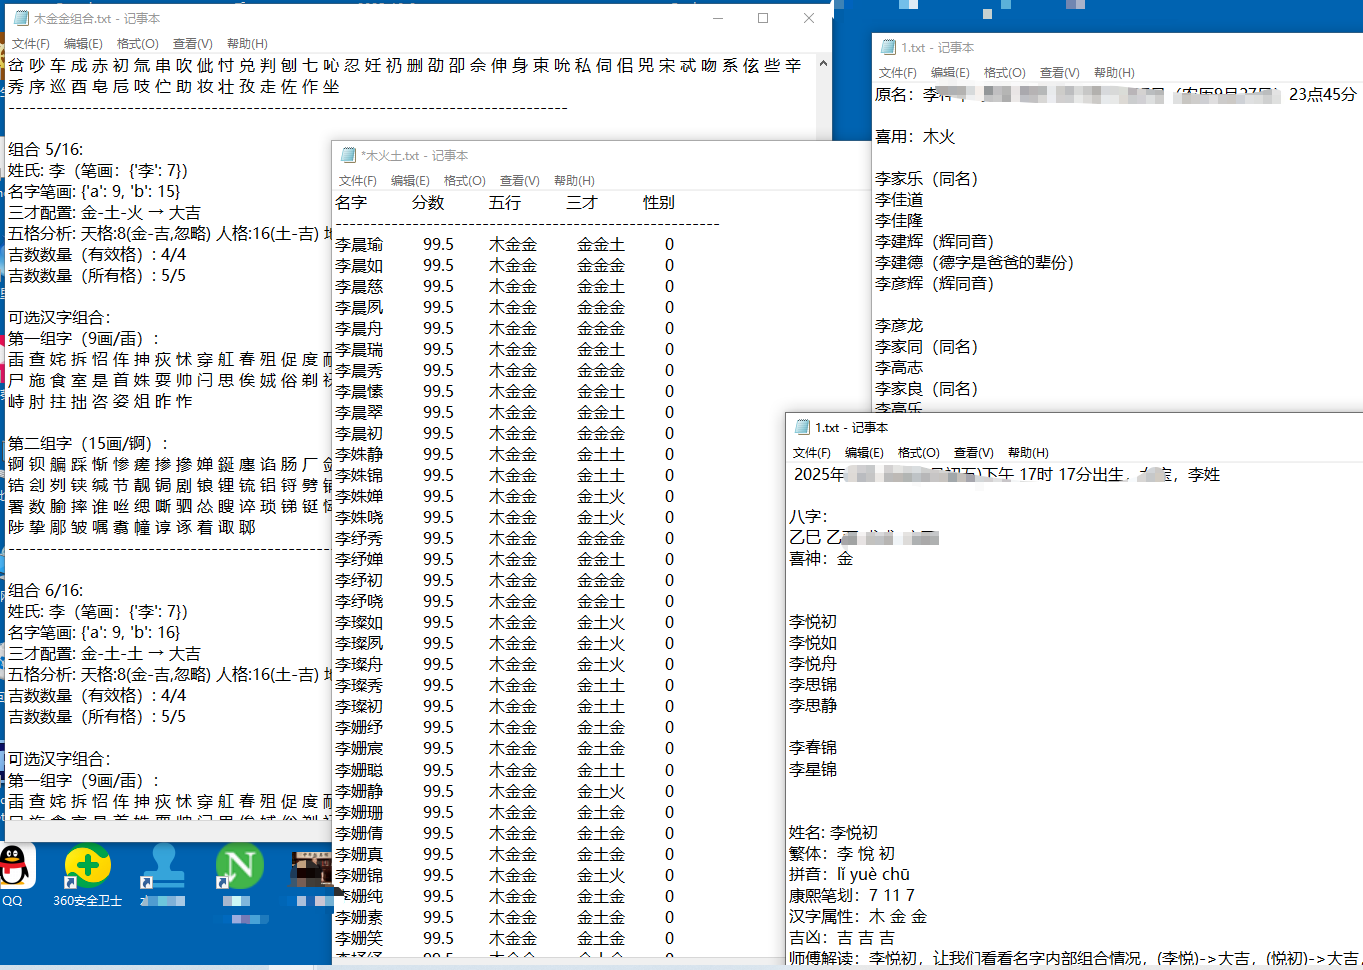Launch the 360安全卫士 desktop shortcut
Screen dimensions: 1363x970
[x=87, y=866]
